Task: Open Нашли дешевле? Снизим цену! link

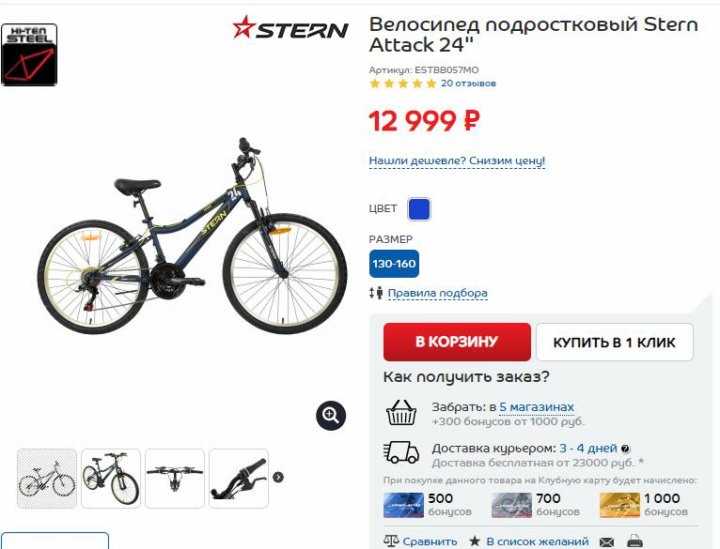Action: [457, 161]
